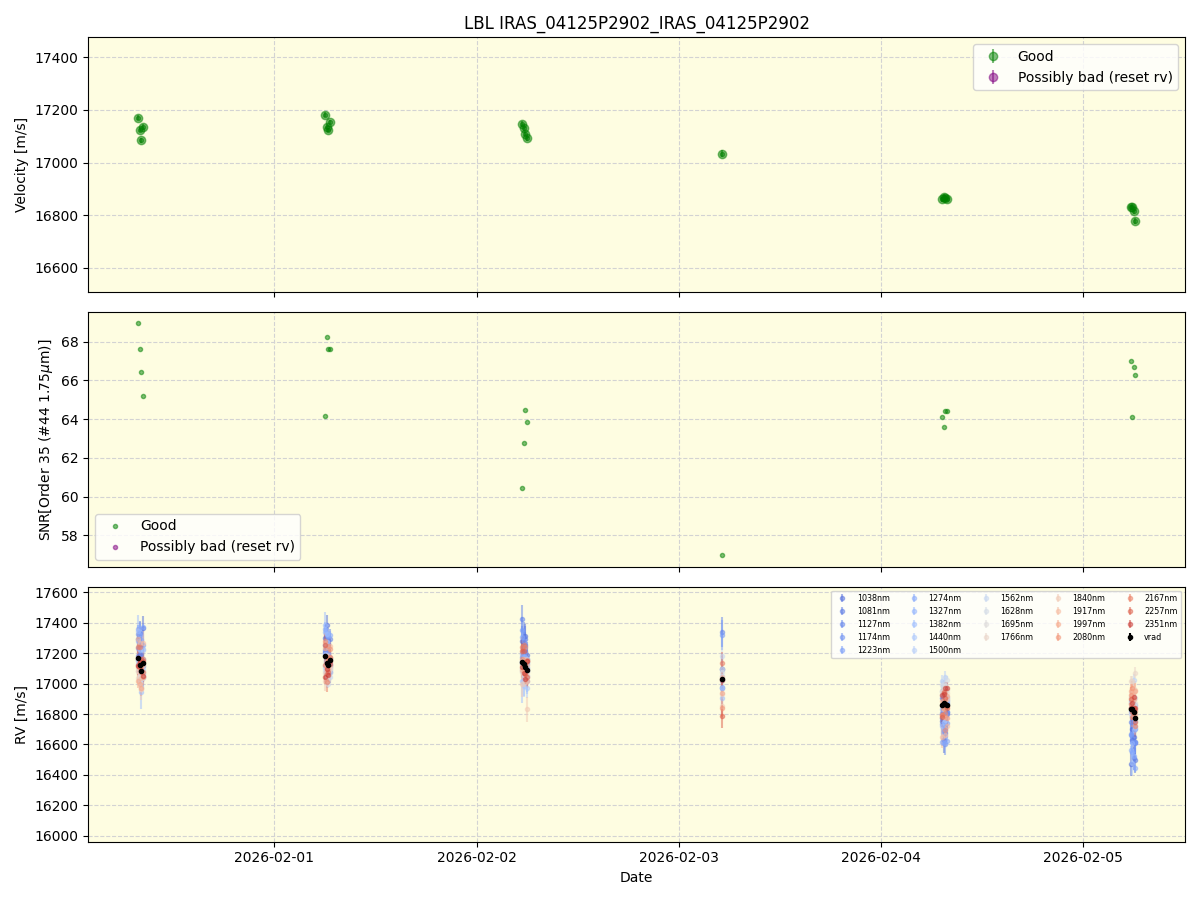Image resolution: width=1200 pixels, height=900 pixels.
Task: Click the 2351nm legend marker
Action: [1130, 624]
